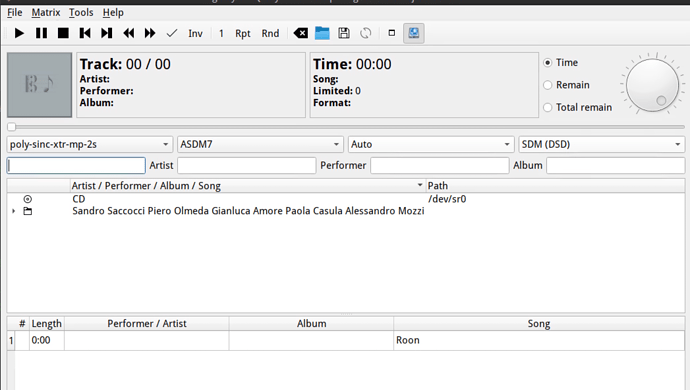
Task: Click the Album filter input field
Action: point(616,166)
